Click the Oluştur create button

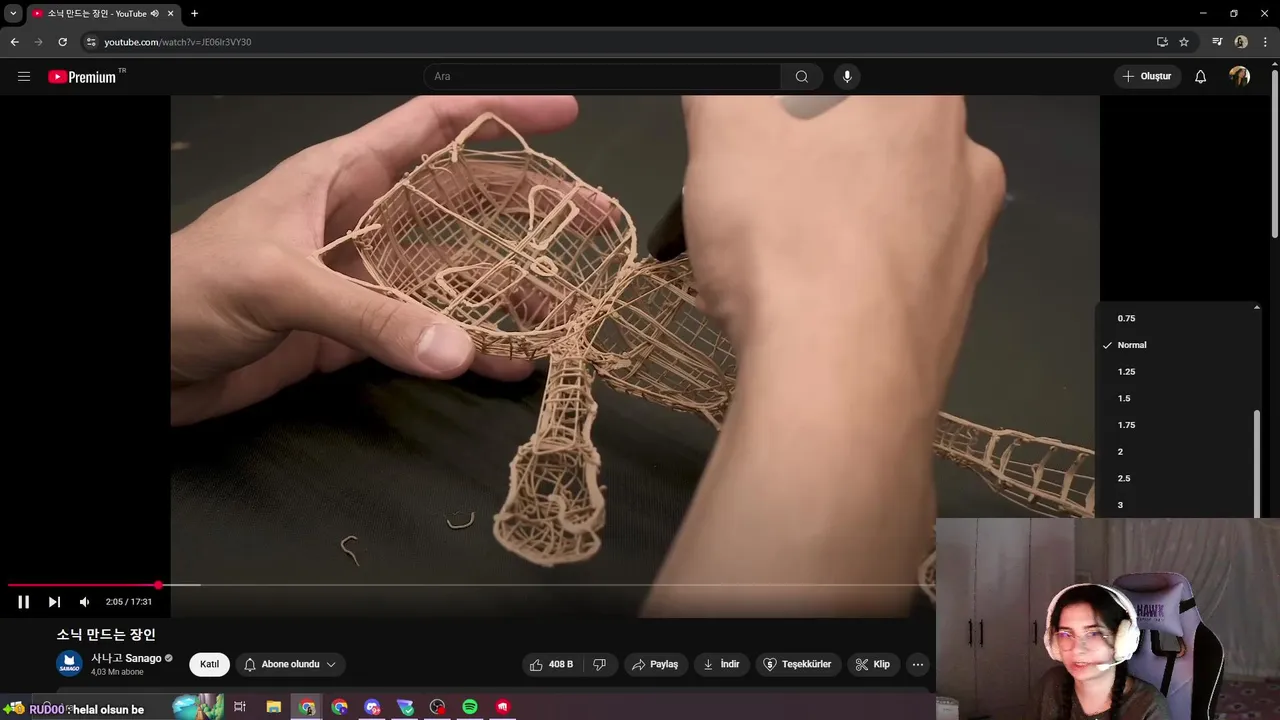pos(1147,76)
